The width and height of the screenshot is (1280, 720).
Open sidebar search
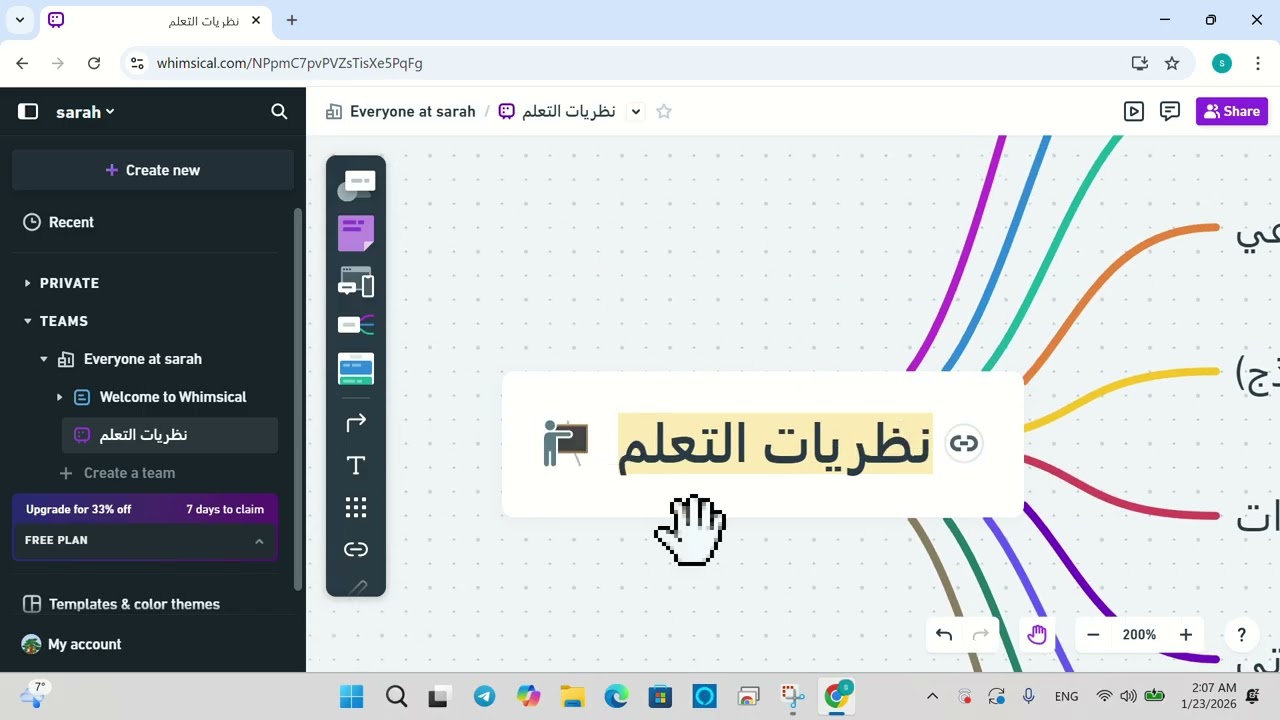tap(279, 112)
